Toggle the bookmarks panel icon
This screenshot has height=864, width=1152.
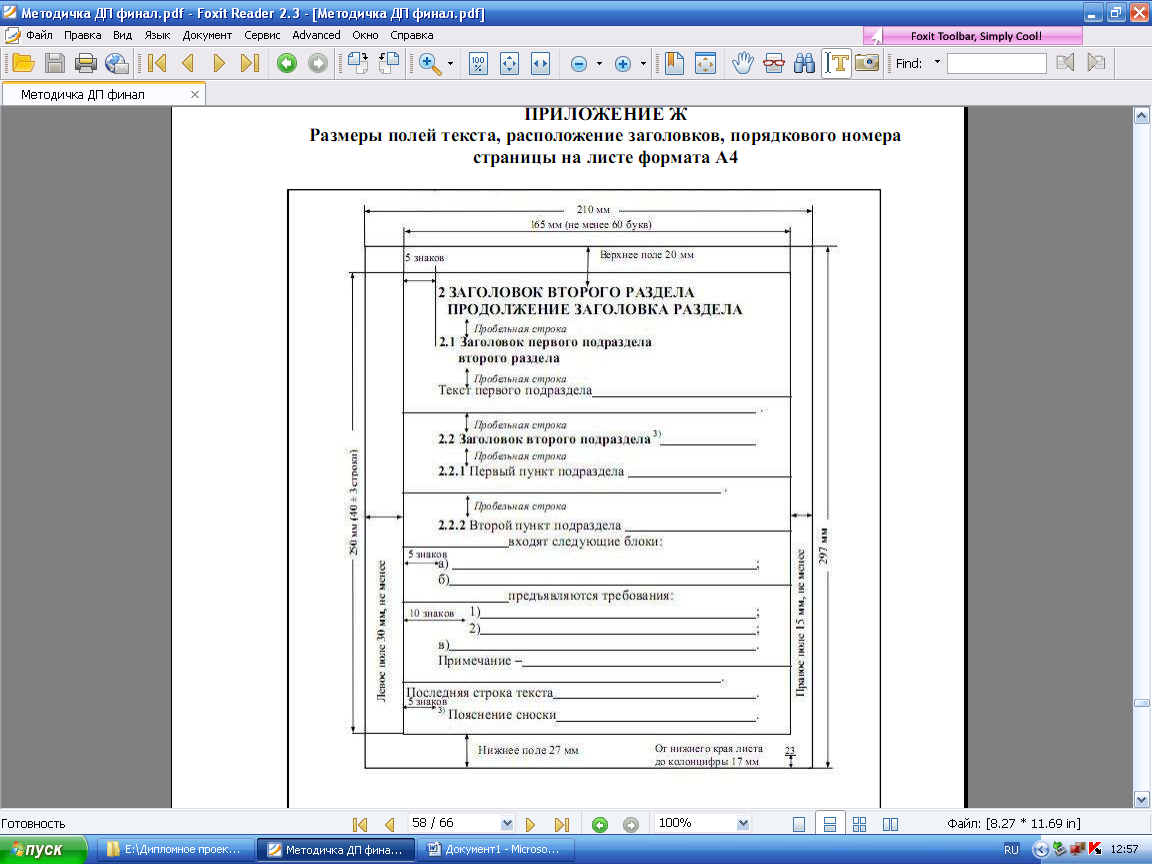pos(674,64)
